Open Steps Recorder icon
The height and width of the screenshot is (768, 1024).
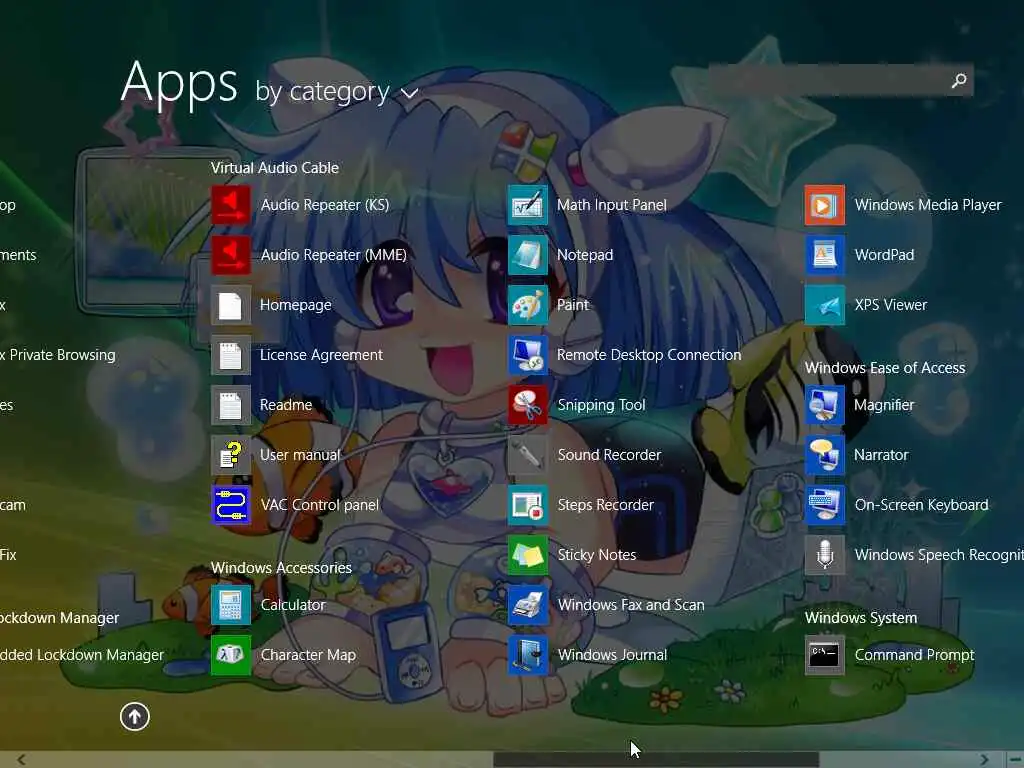[528, 505]
